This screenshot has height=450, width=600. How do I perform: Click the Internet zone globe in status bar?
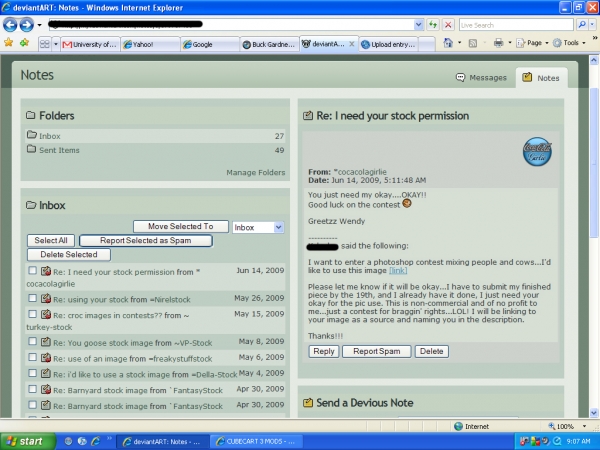pos(458,426)
